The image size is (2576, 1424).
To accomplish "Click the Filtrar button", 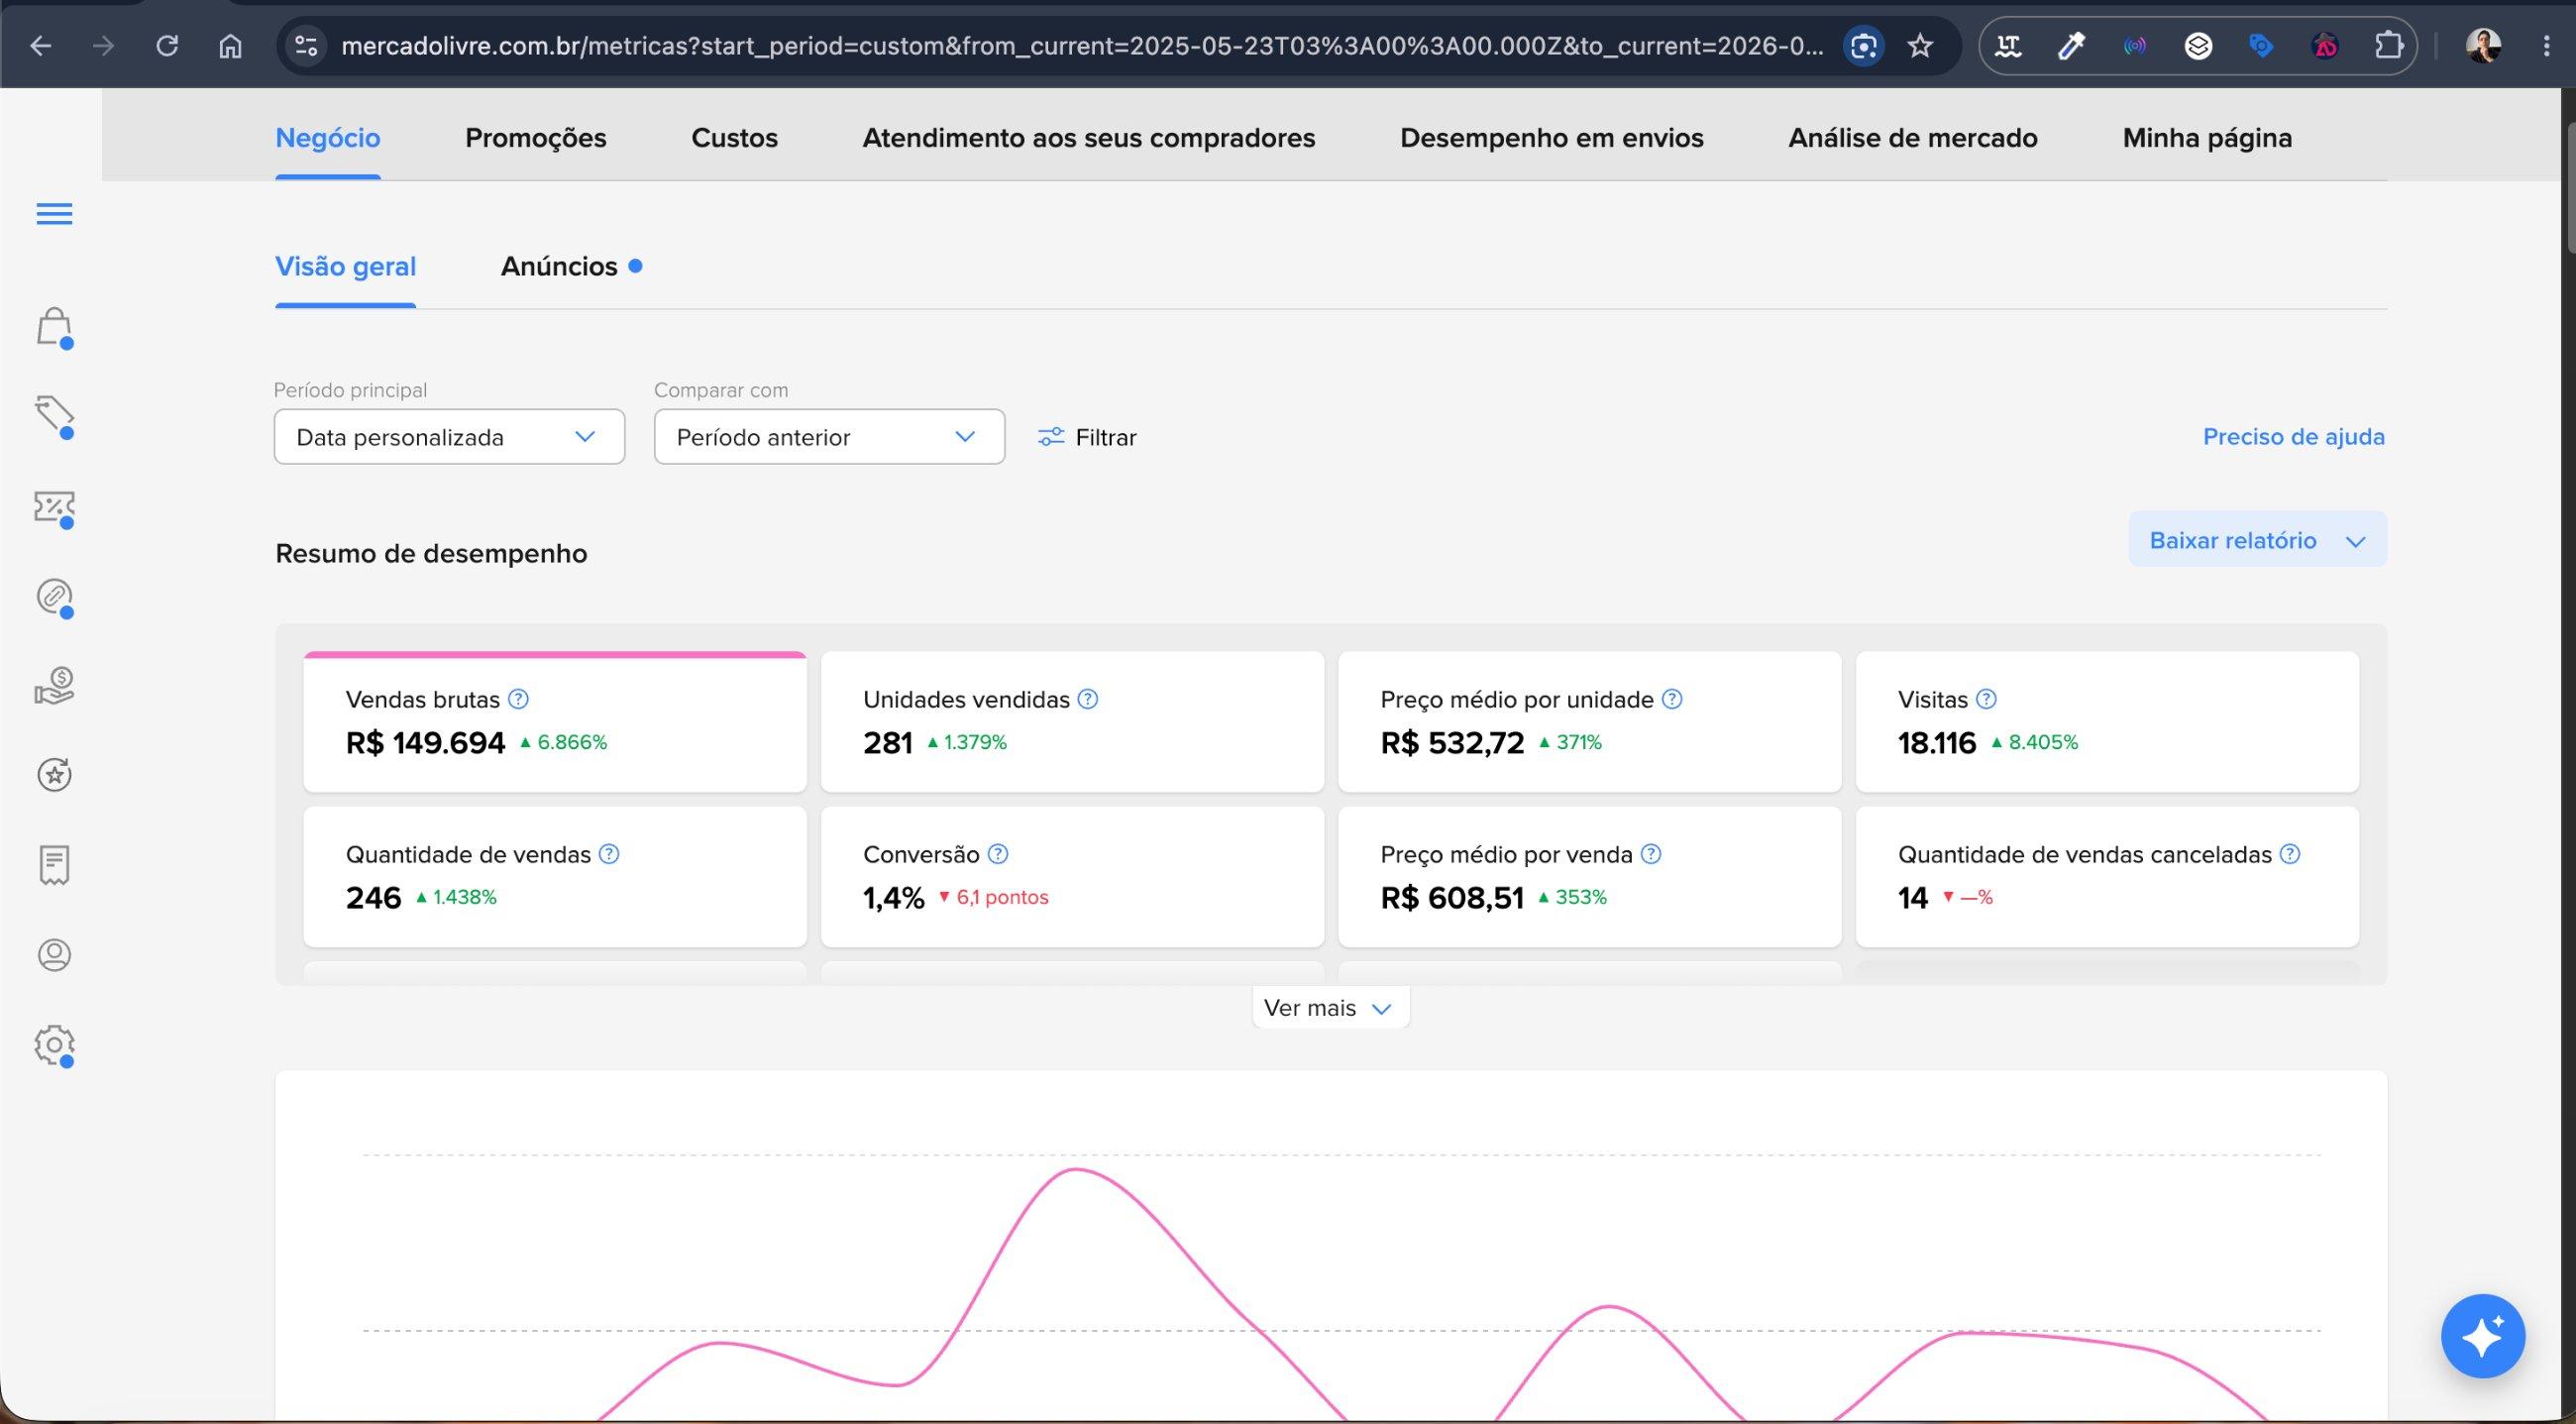I will pos(1087,437).
